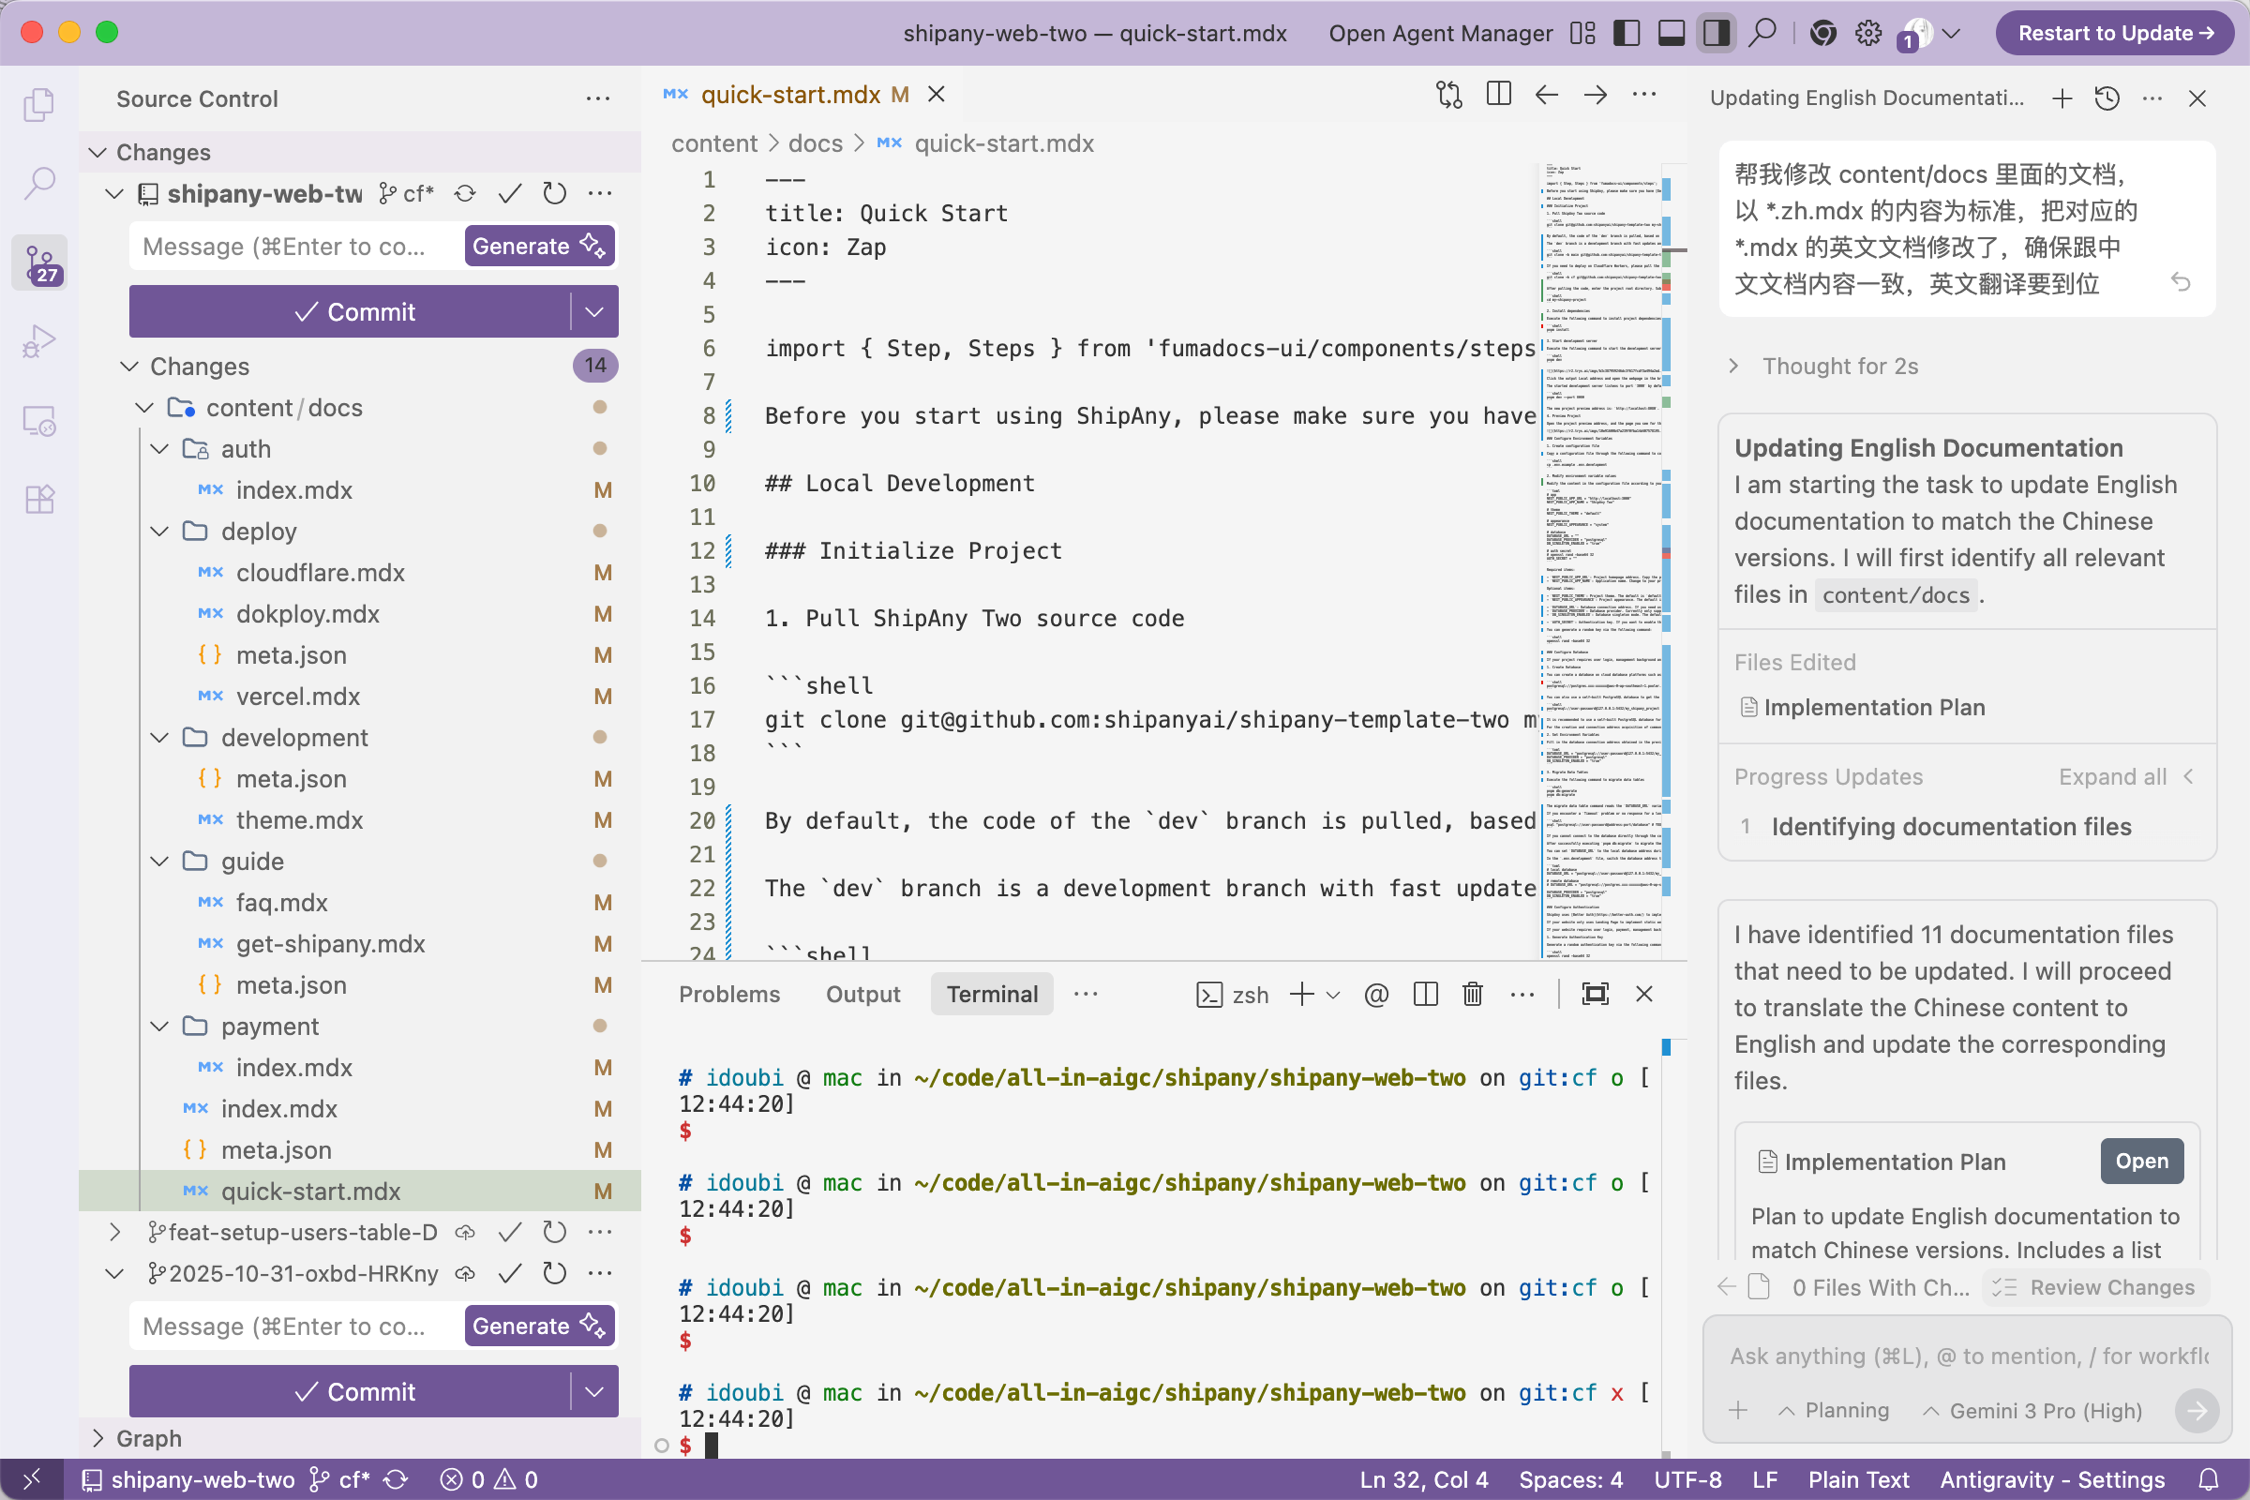Click the editor minimap scroll region
Viewport: 2250px width, 1500px height.
coord(1600,560)
